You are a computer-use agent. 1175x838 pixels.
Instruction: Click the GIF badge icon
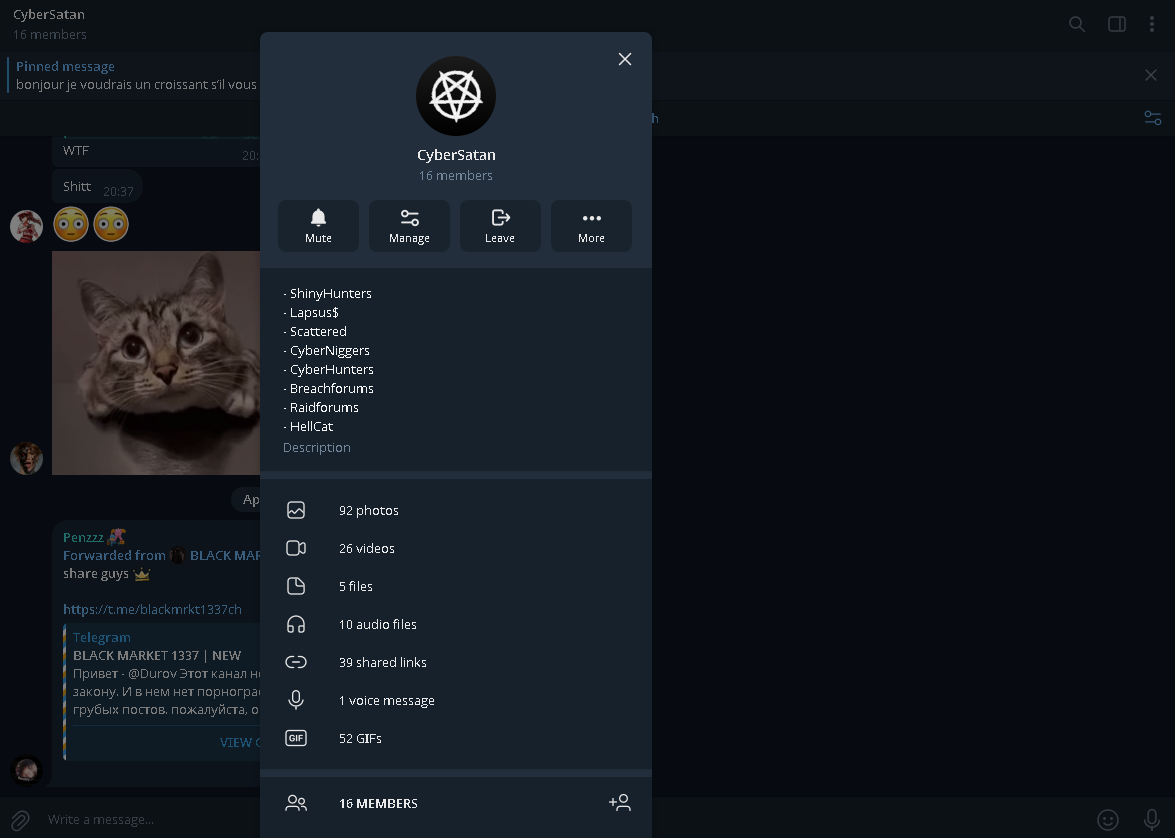coord(296,738)
